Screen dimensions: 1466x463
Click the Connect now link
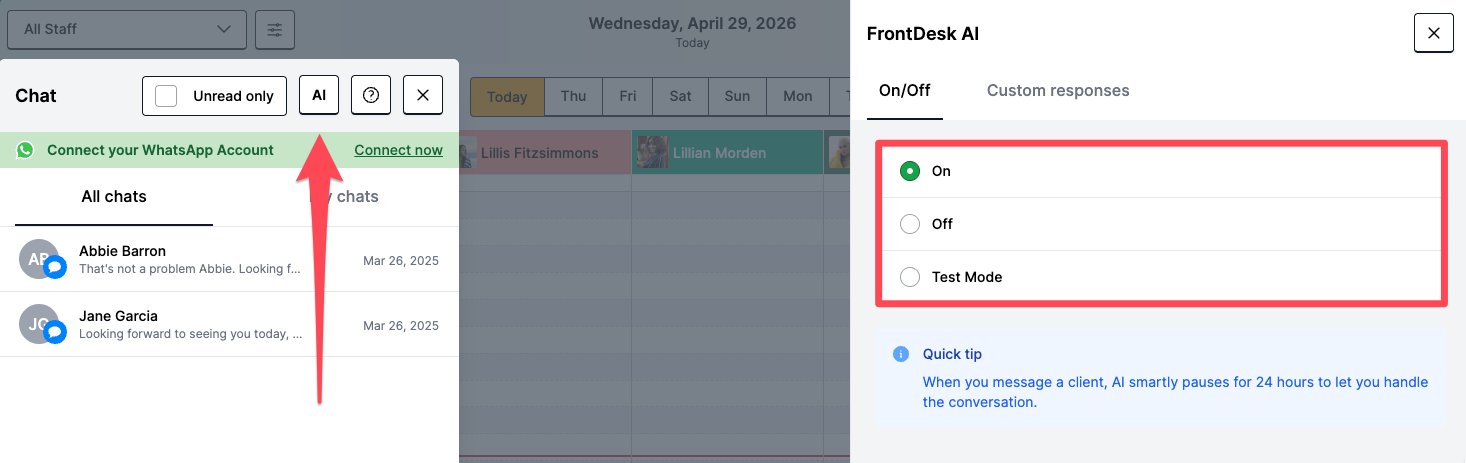pos(398,150)
